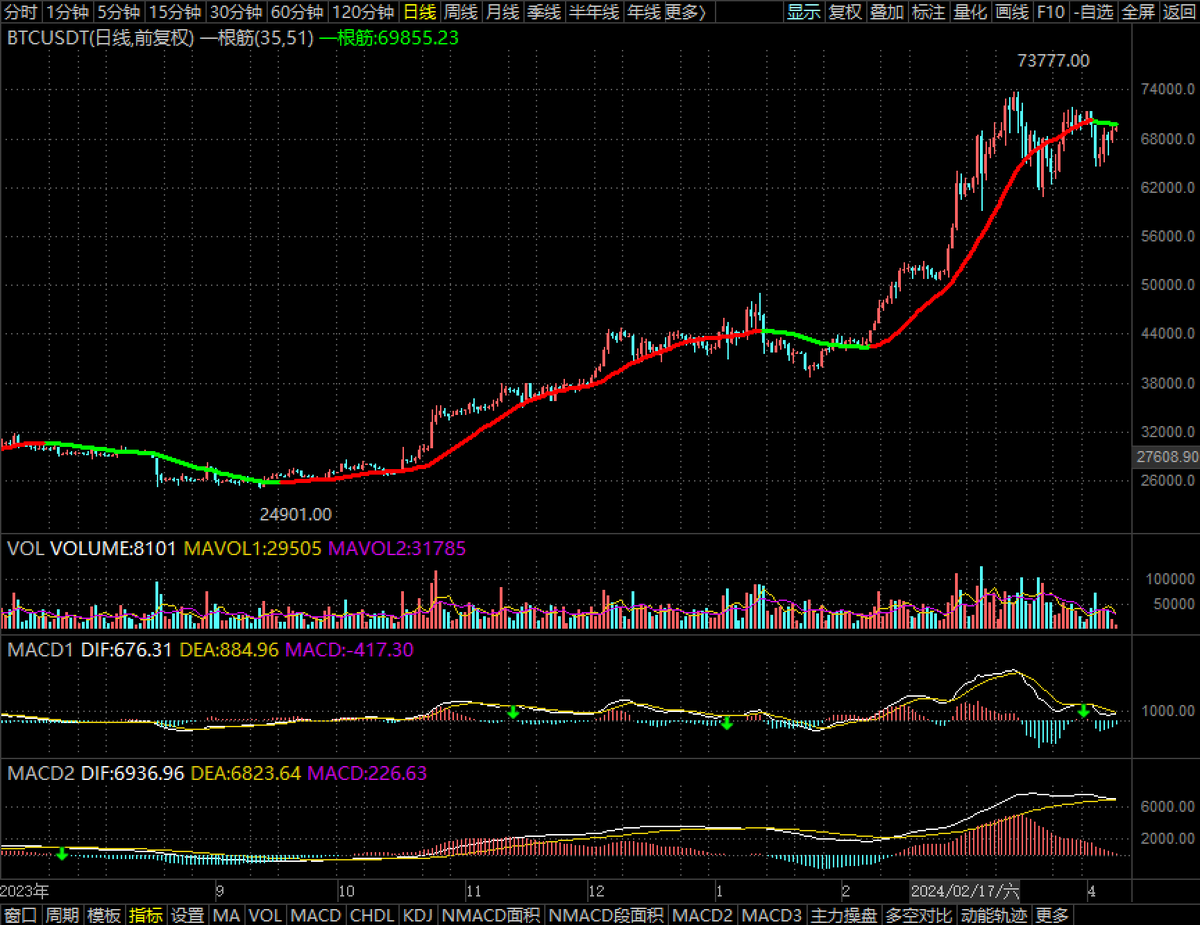Expand 更多 periods in top bar

pos(685,12)
